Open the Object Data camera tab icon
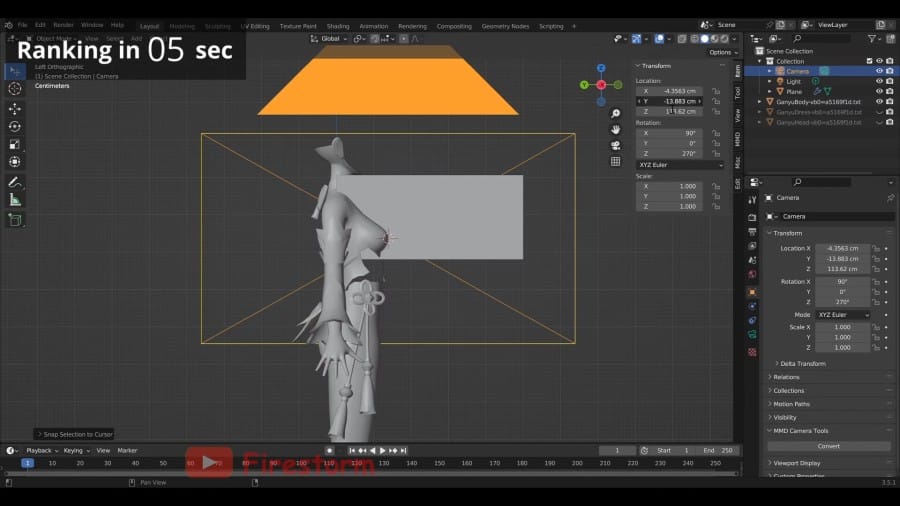The width and height of the screenshot is (900, 506). click(752, 335)
